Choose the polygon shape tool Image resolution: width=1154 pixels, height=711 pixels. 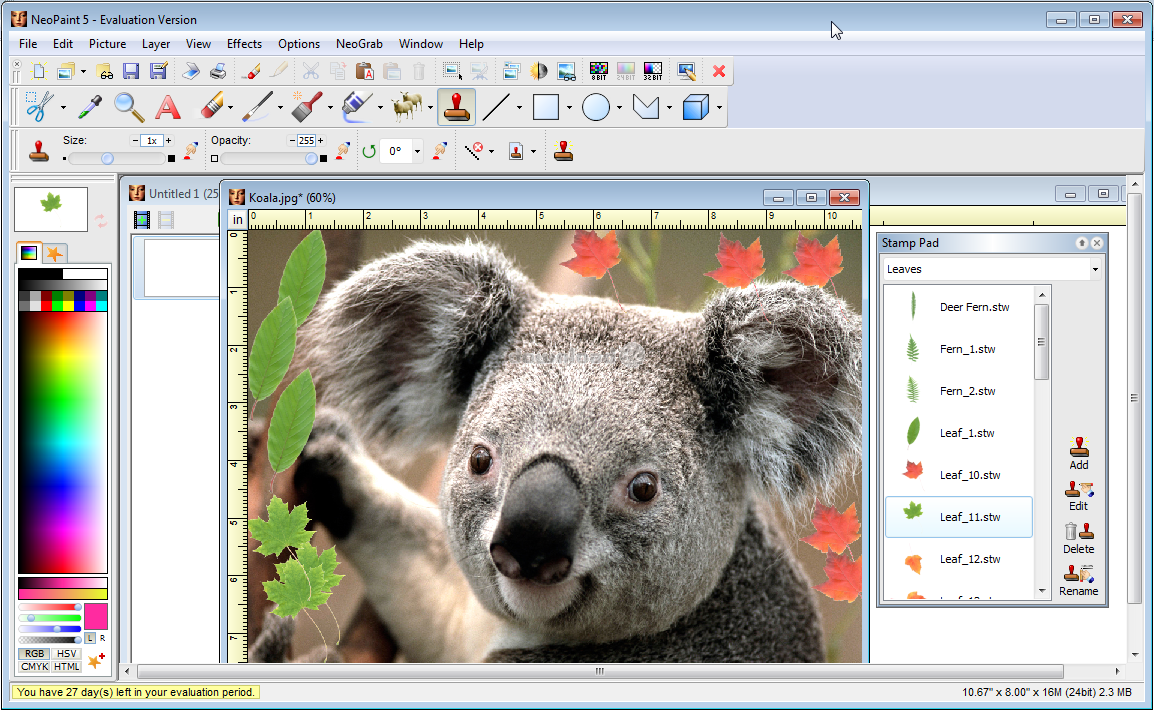click(x=645, y=107)
